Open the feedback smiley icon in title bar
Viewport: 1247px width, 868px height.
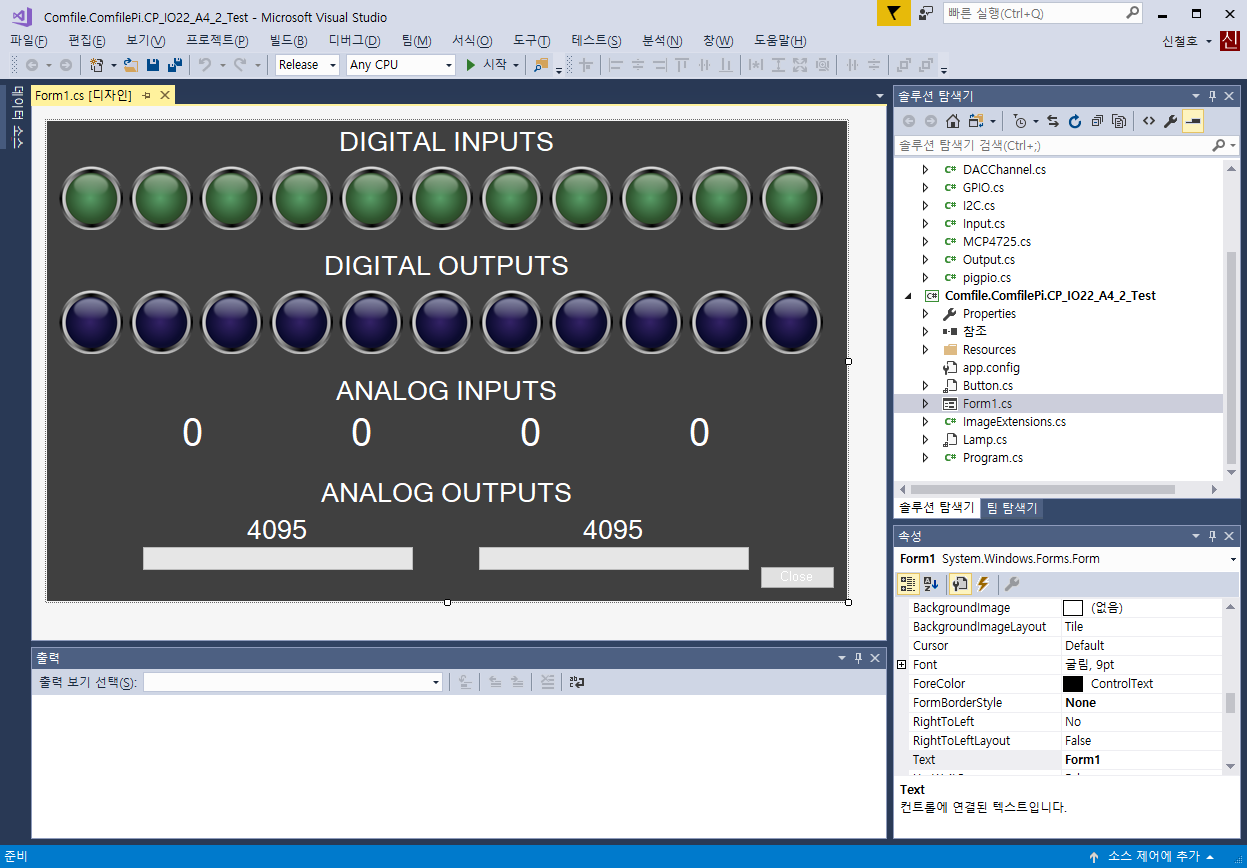tap(926, 14)
